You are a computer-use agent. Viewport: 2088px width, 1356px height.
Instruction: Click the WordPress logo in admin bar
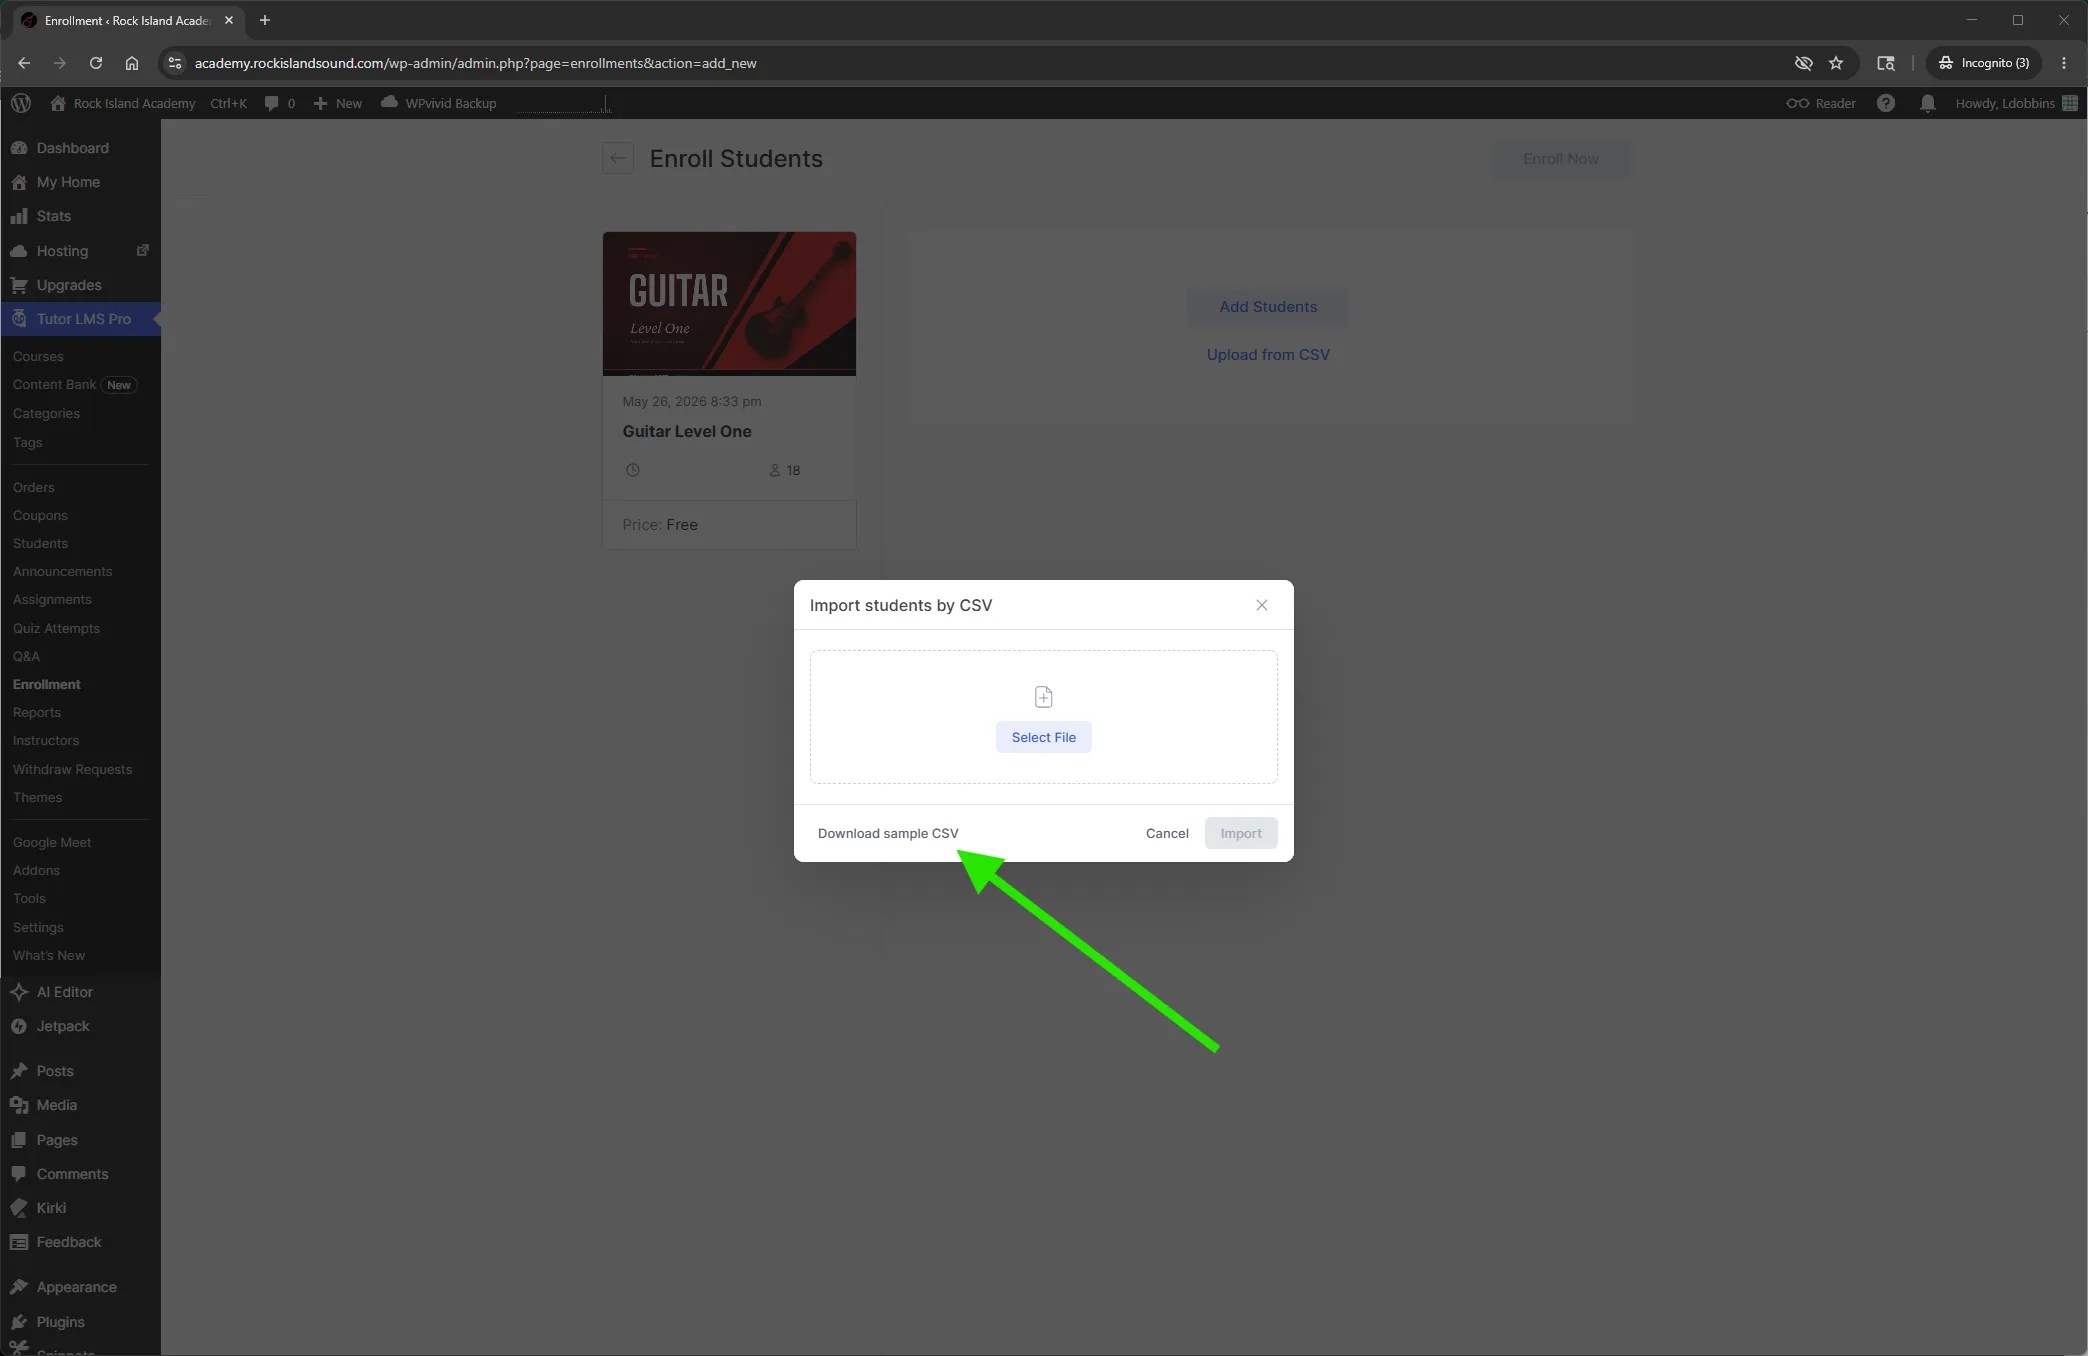(21, 103)
